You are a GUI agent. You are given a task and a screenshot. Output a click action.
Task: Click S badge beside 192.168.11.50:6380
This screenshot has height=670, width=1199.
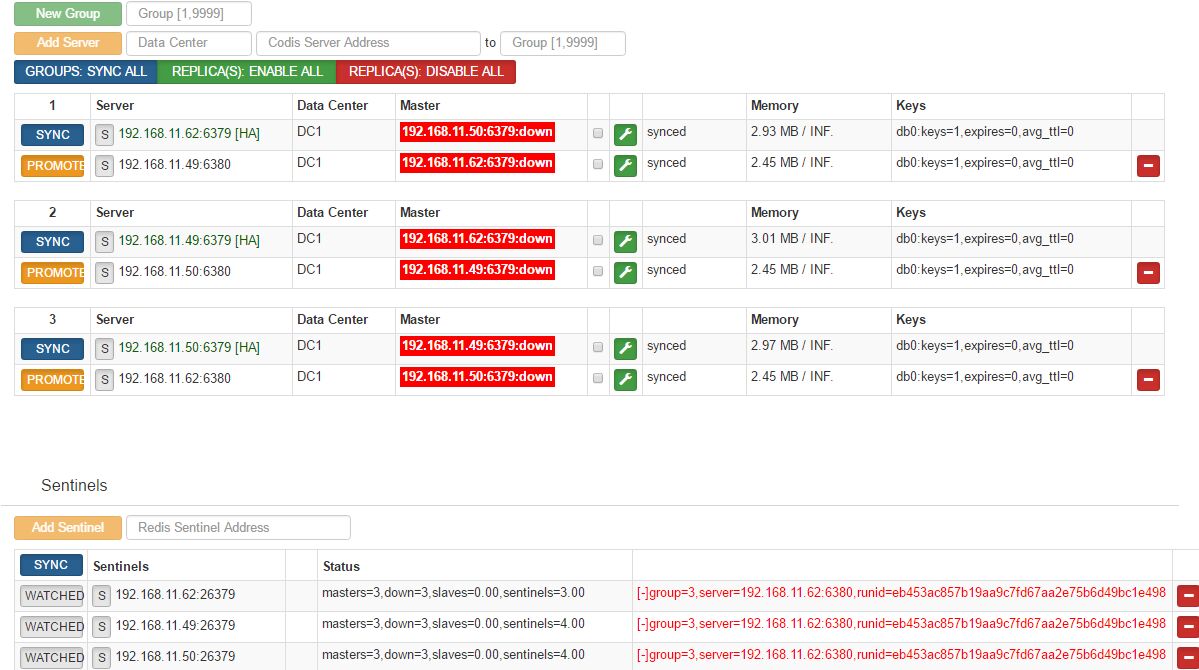(105, 272)
